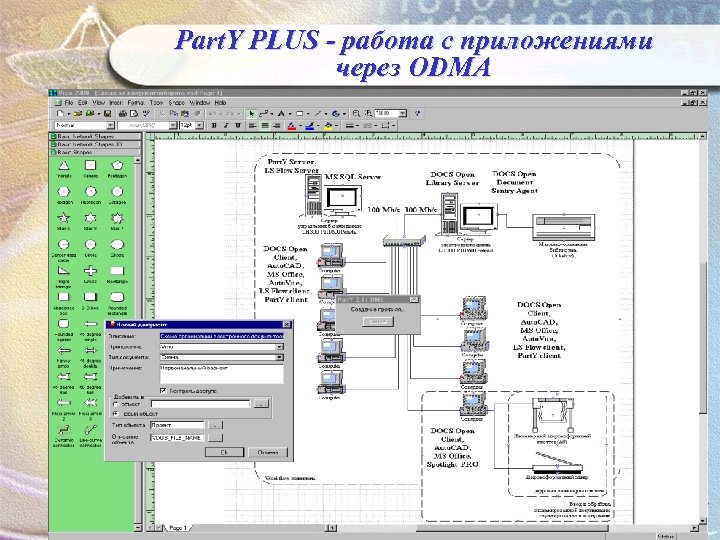Click the Print toolbar icon
Screen dimensions: 720x540
coord(122,113)
